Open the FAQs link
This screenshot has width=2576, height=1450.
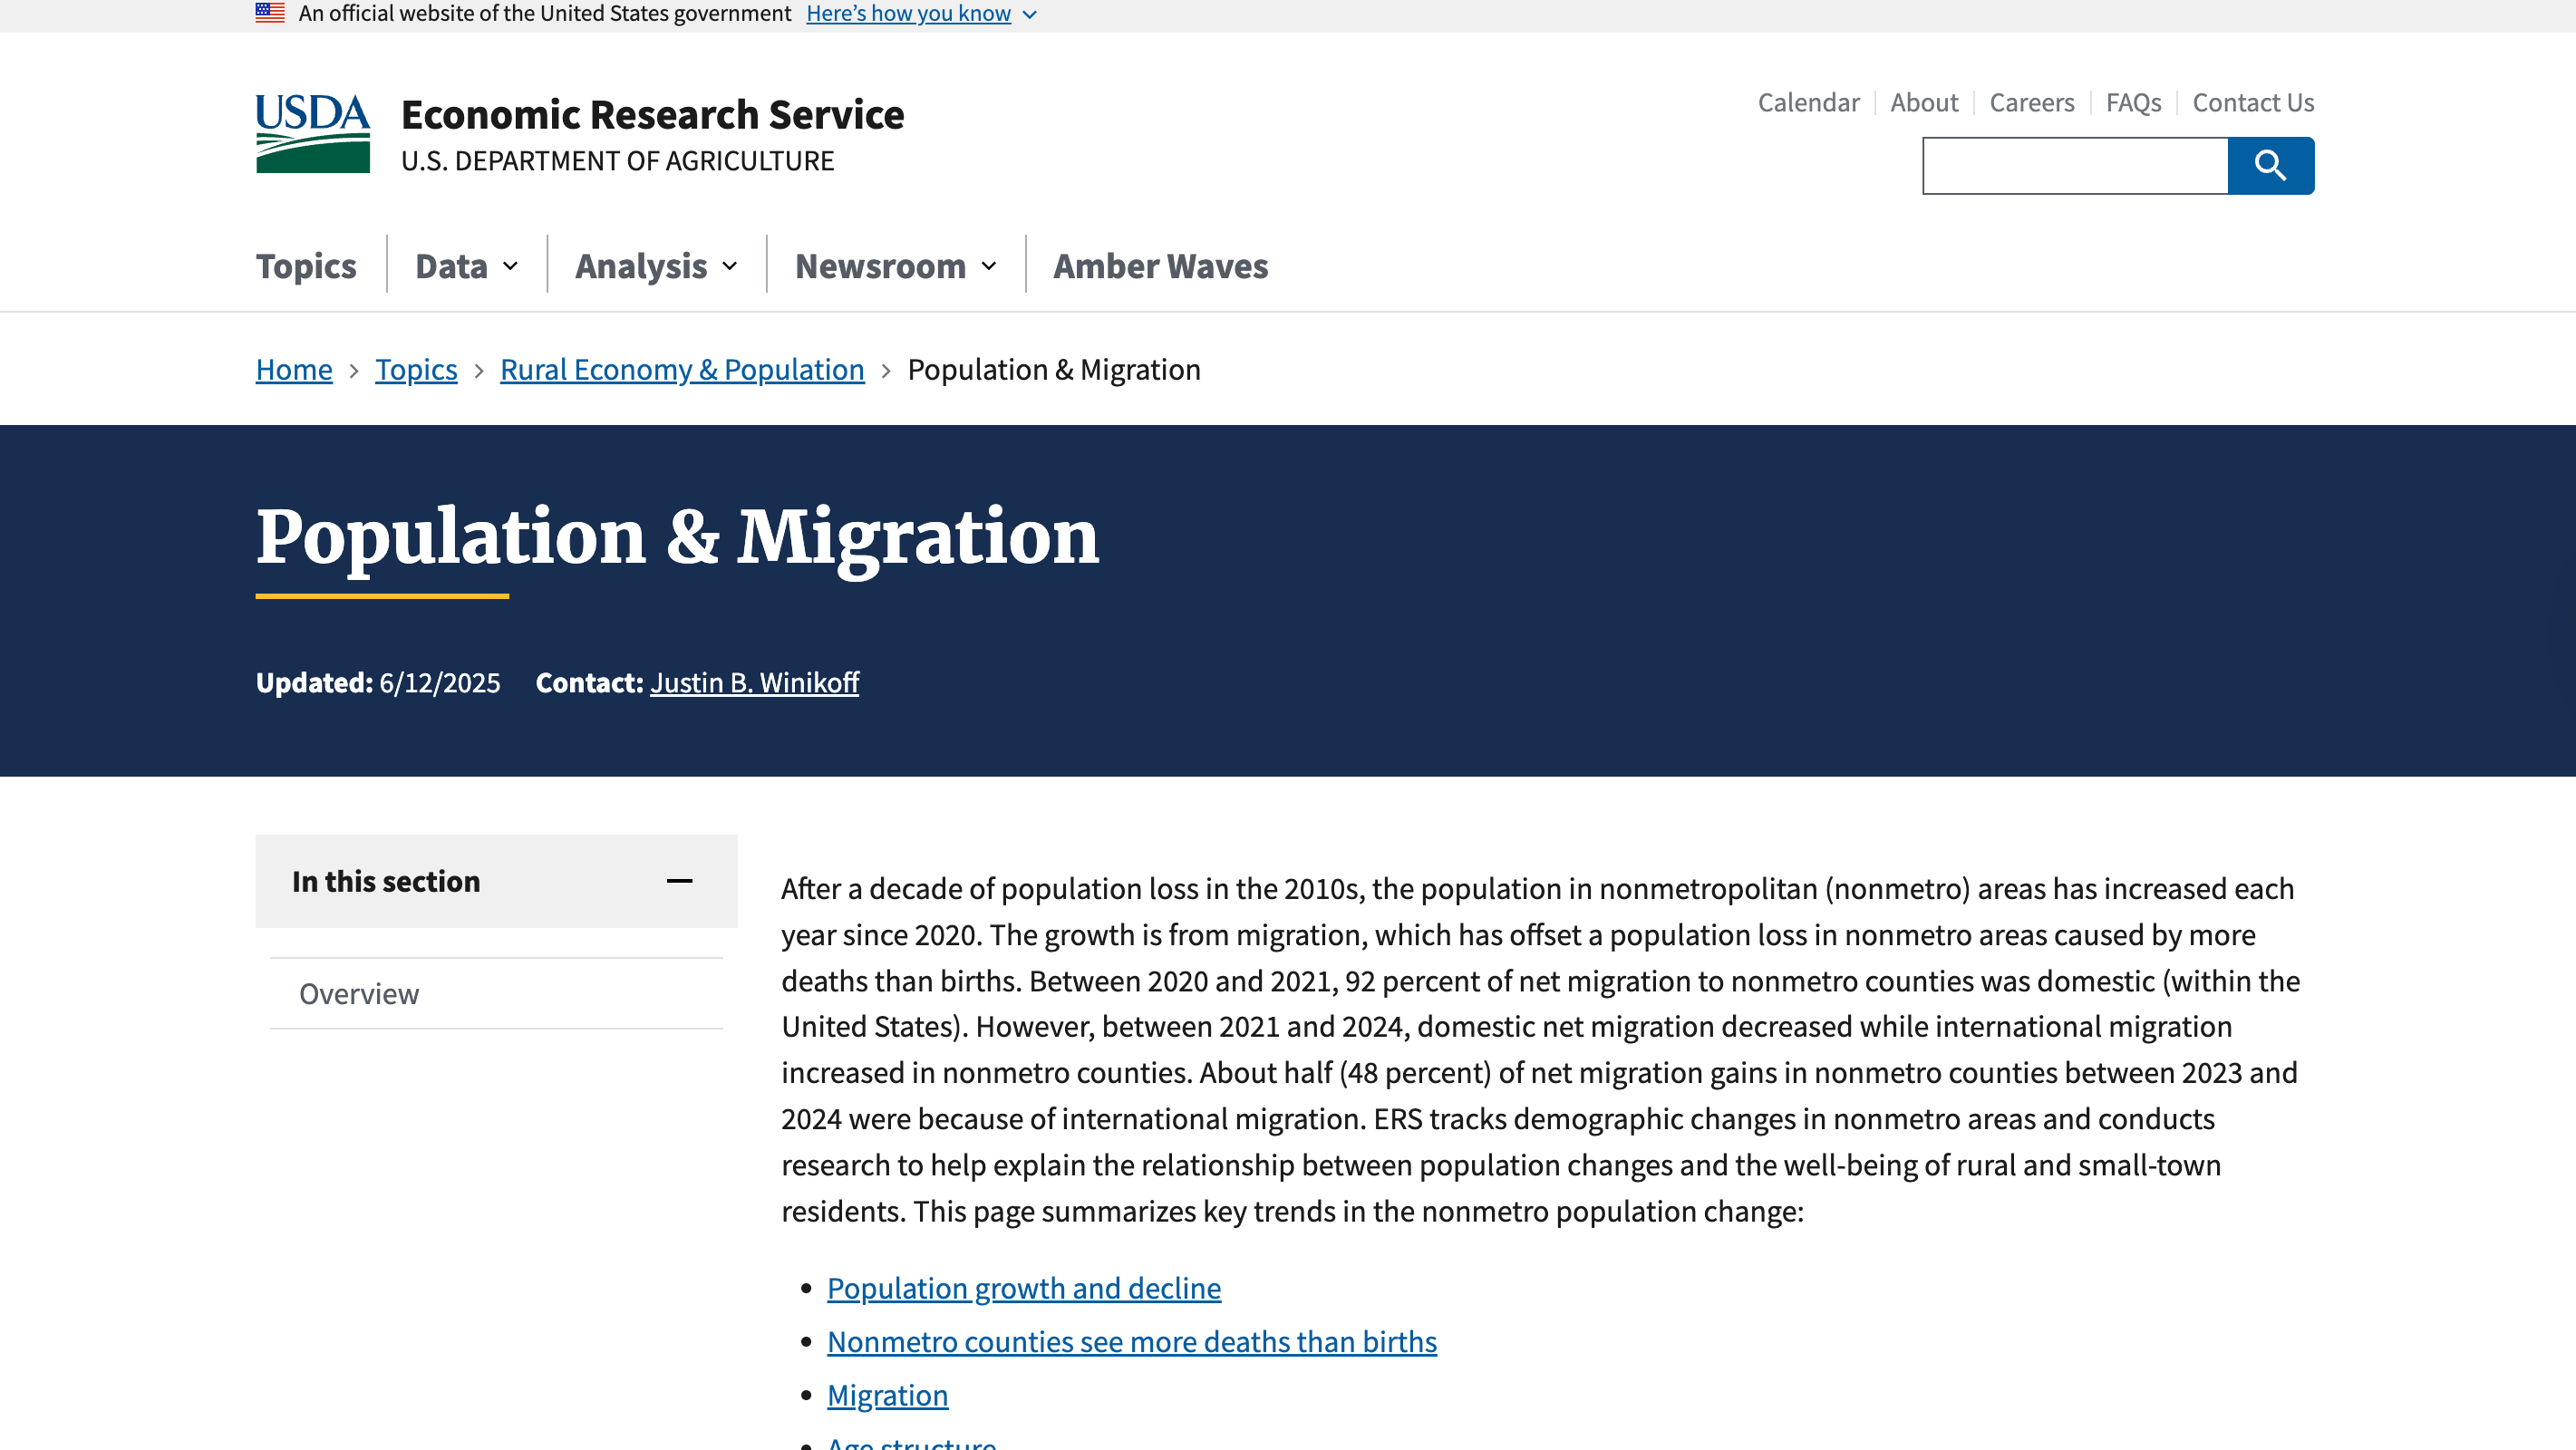2133,102
